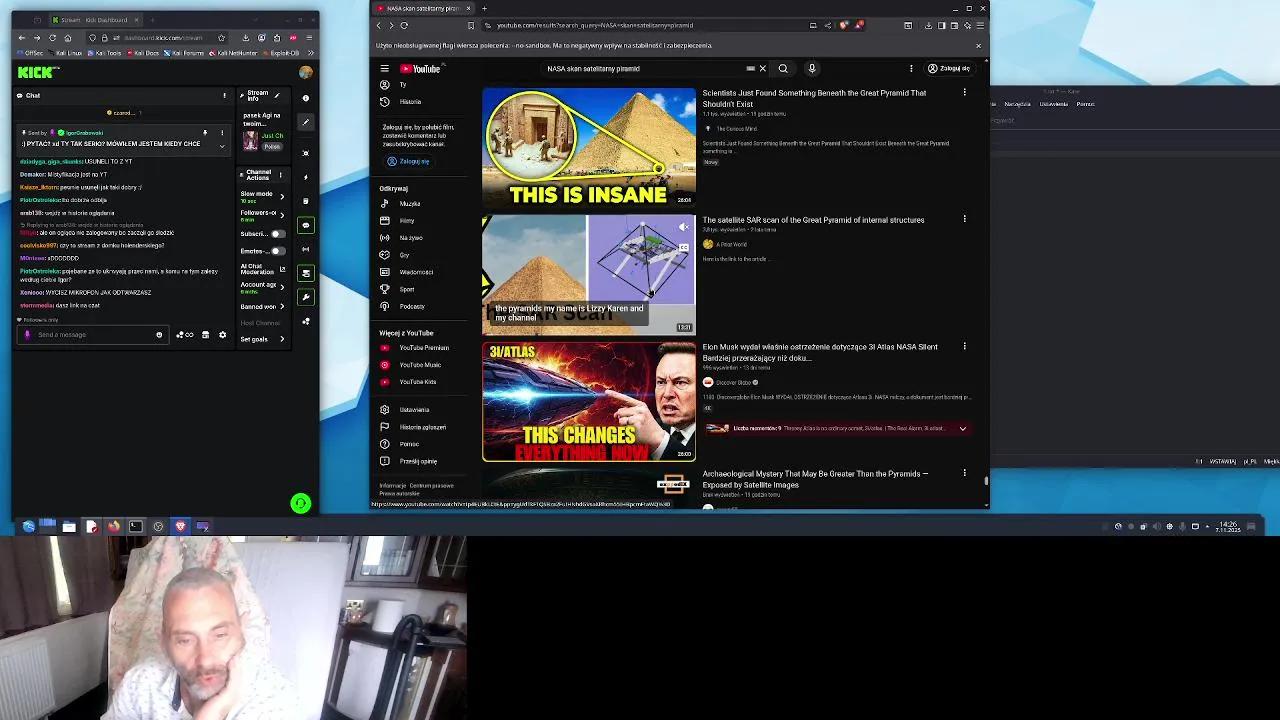
Task: Clear the YouTube search with the X icon
Action: 763,68
